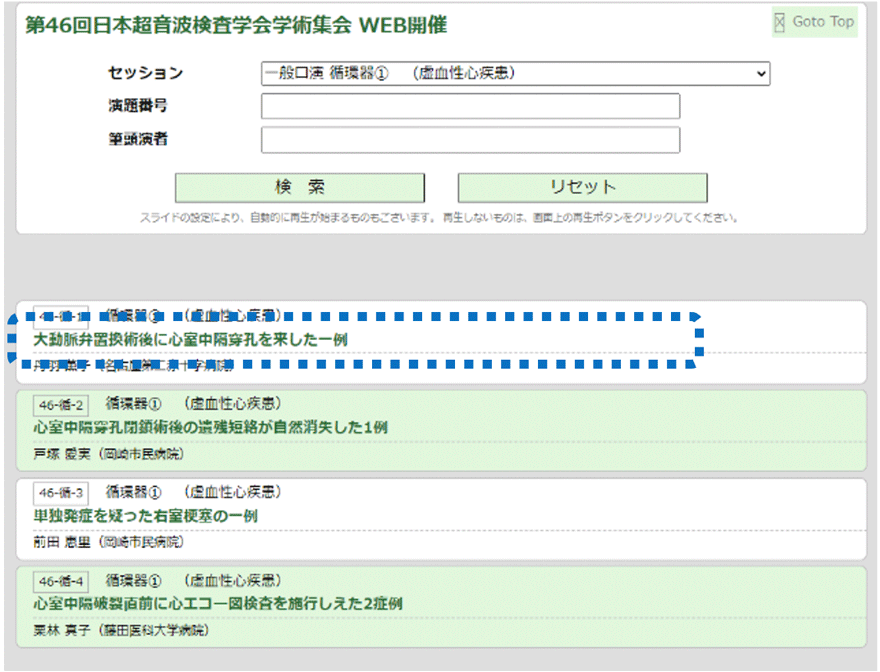
Task: Click the Goto Top image icon
Action: pos(780,22)
